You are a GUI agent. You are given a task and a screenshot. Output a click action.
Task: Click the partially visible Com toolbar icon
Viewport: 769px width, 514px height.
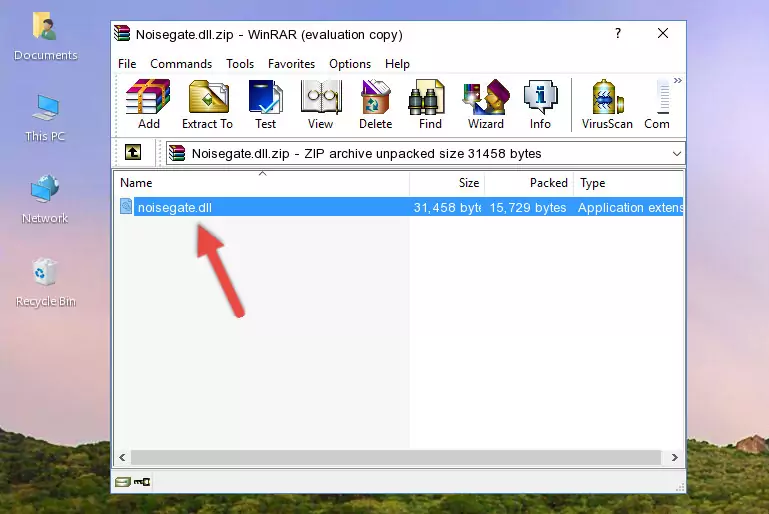(657, 104)
